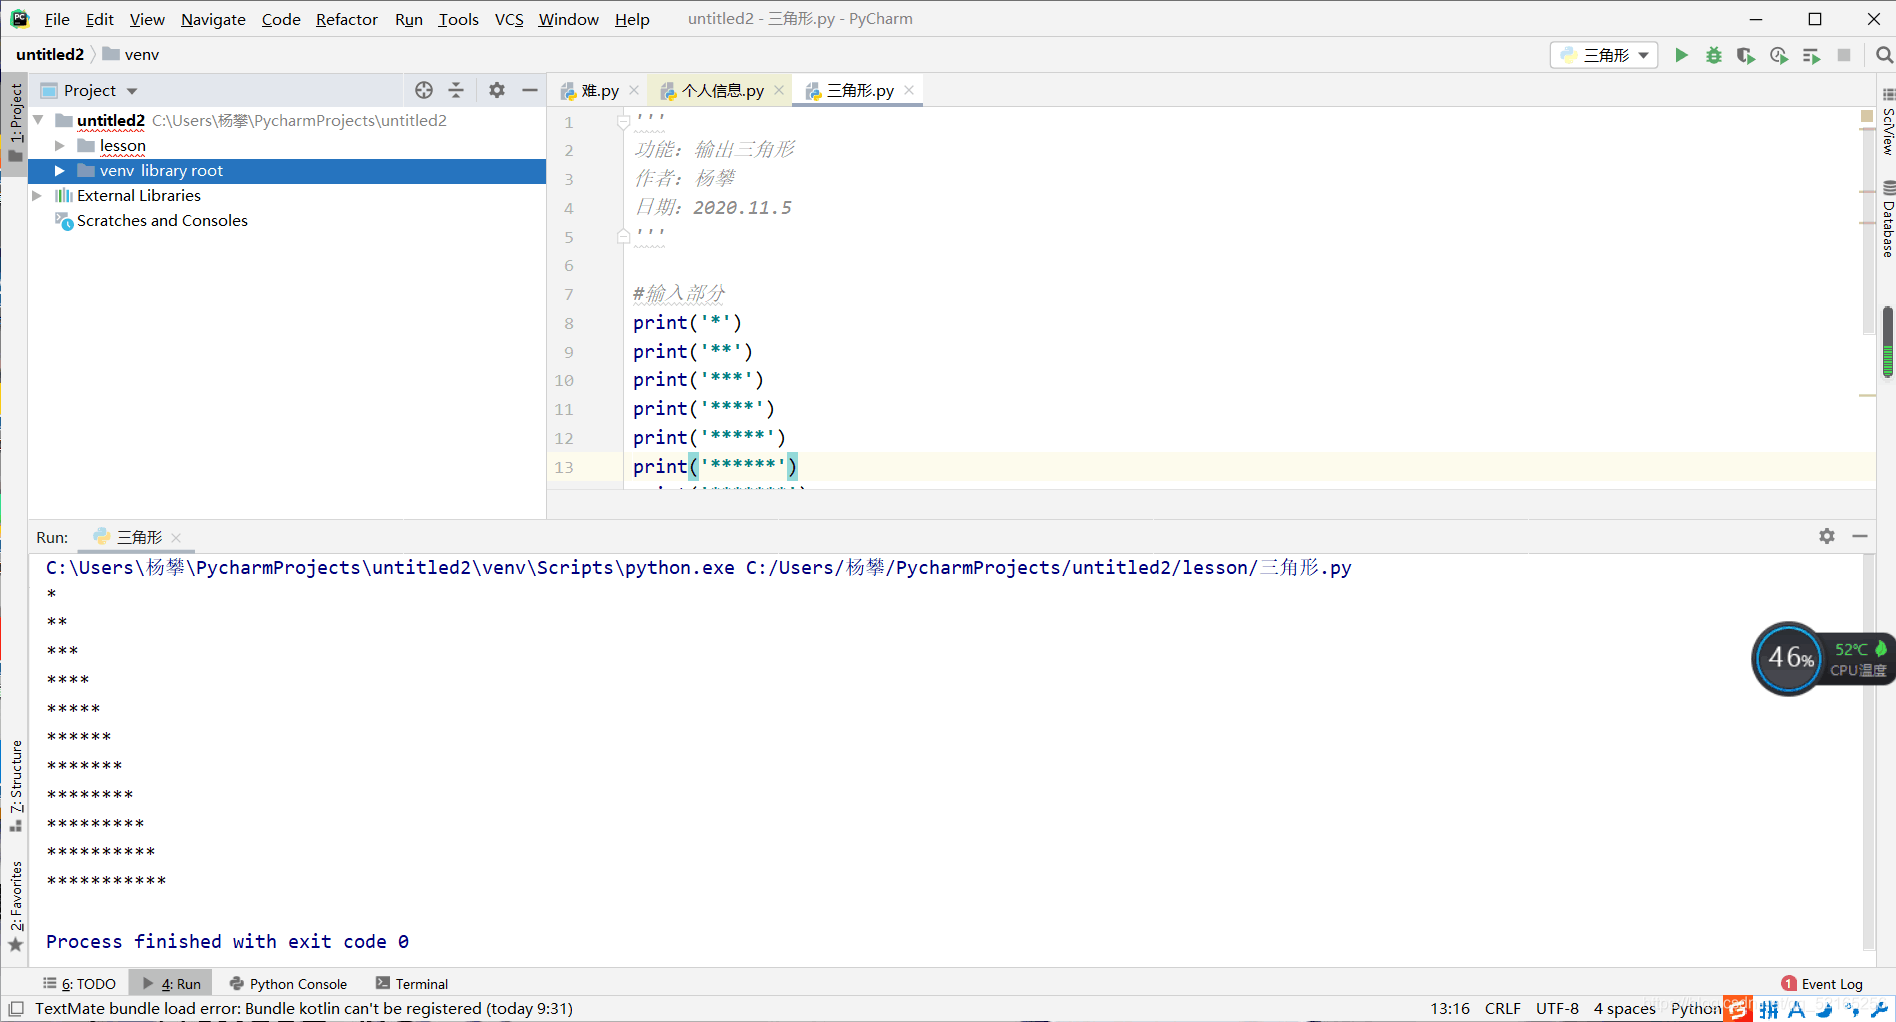This screenshot has width=1896, height=1022.
Task: Open the SciView right side panel
Action: (1887, 122)
